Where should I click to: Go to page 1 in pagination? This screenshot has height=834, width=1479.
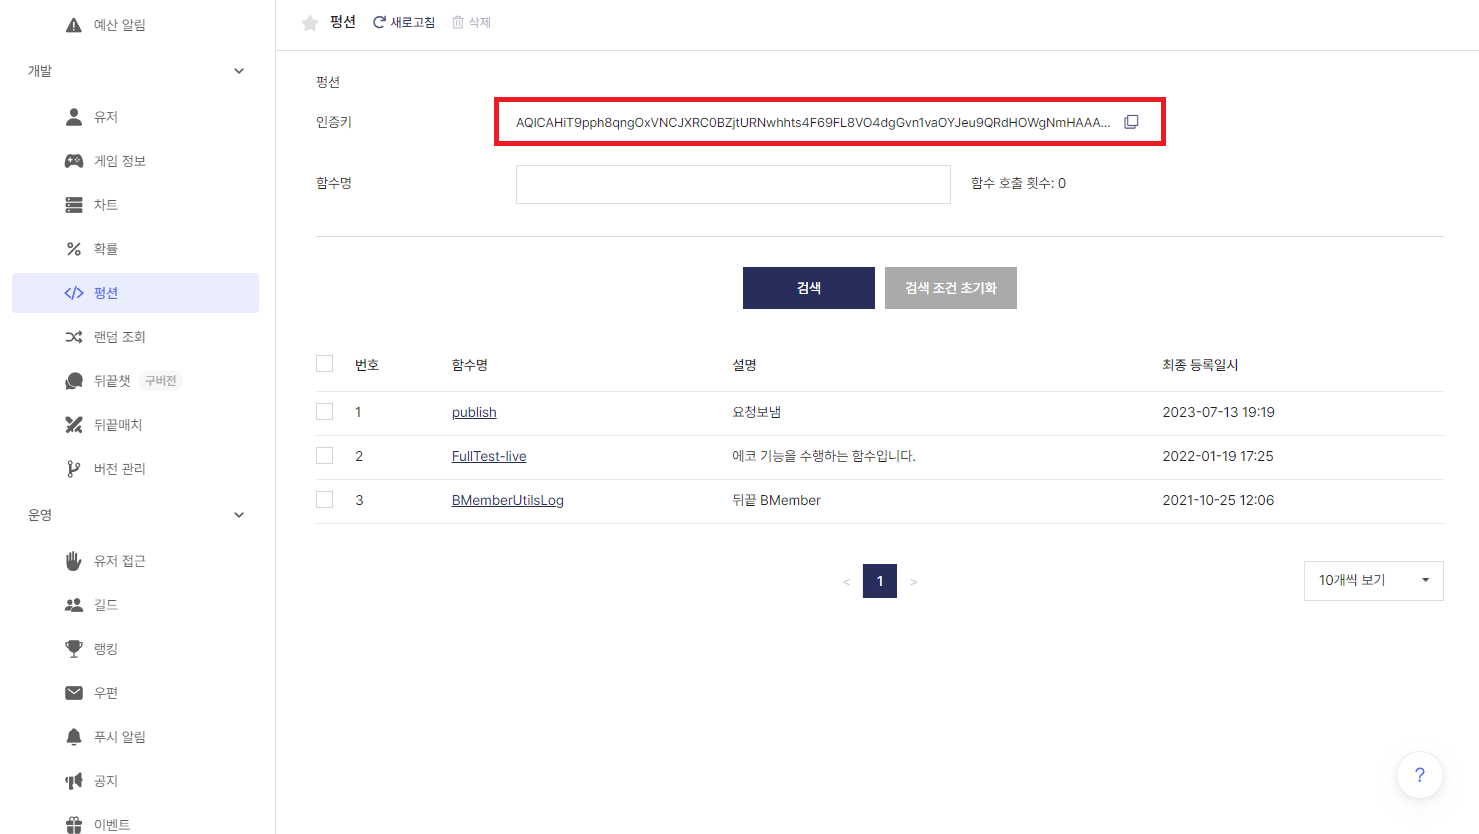tap(880, 581)
